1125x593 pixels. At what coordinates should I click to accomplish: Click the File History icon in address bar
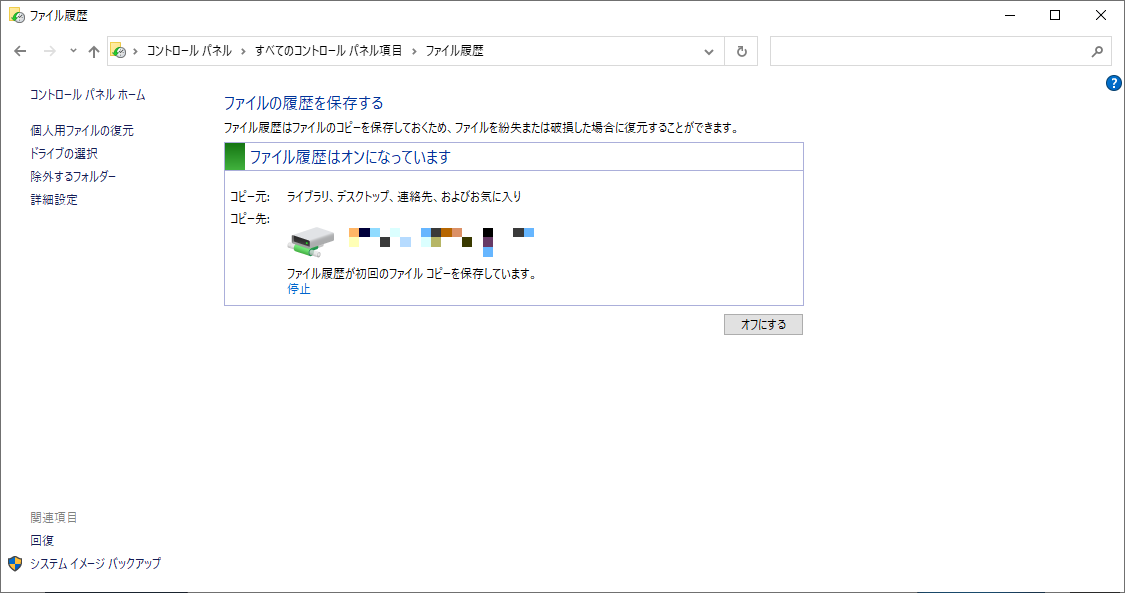point(119,51)
